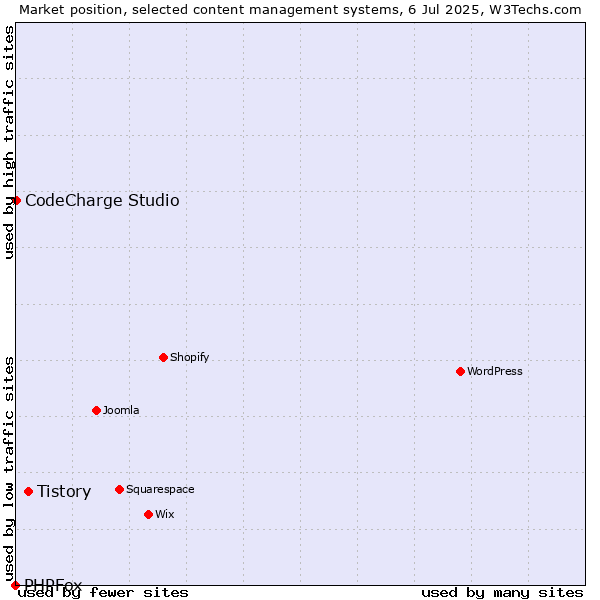Click the 'PHPFox' label text
This screenshot has height=600, width=600.
point(53,585)
